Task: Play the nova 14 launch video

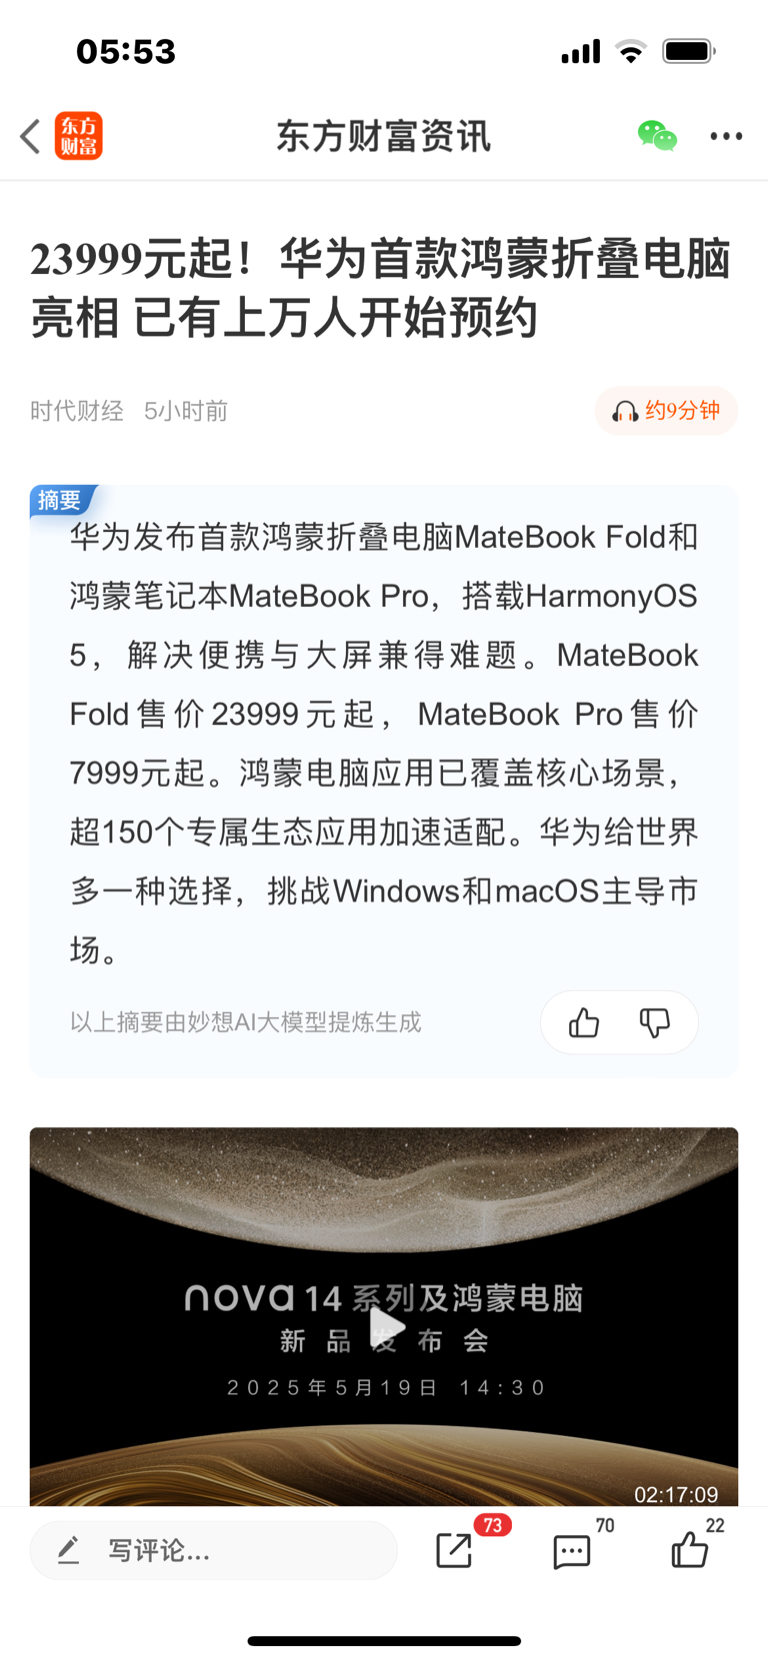Action: point(386,1328)
